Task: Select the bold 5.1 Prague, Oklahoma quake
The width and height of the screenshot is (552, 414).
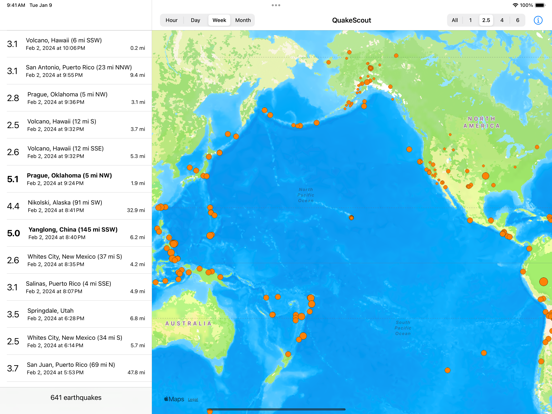Action: coord(76,179)
